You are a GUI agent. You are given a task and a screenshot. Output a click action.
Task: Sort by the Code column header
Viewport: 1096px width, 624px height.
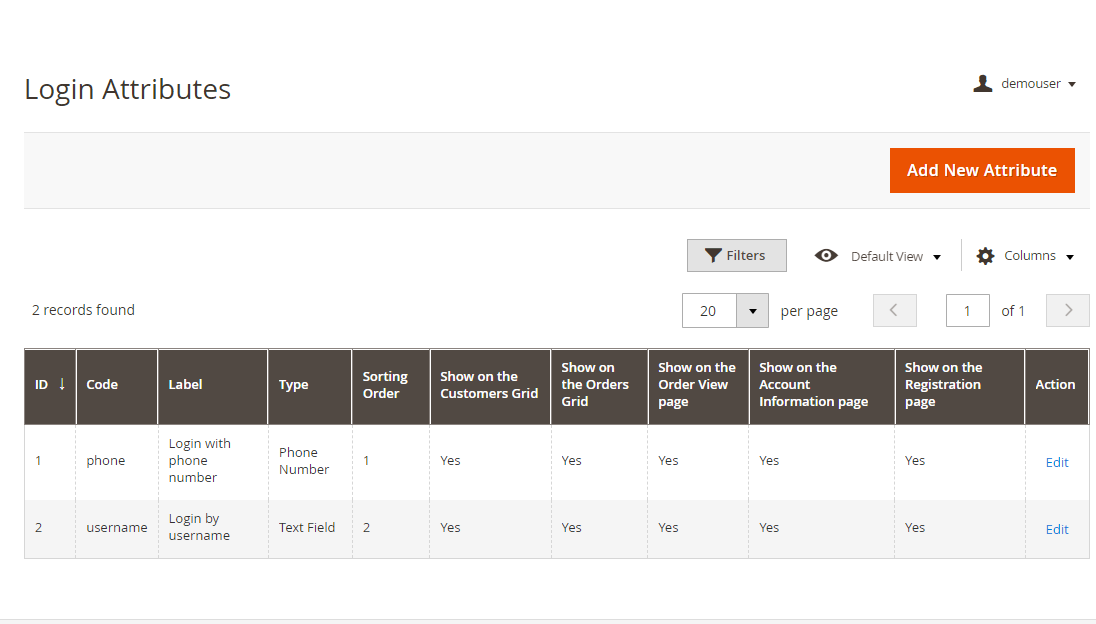117,386
